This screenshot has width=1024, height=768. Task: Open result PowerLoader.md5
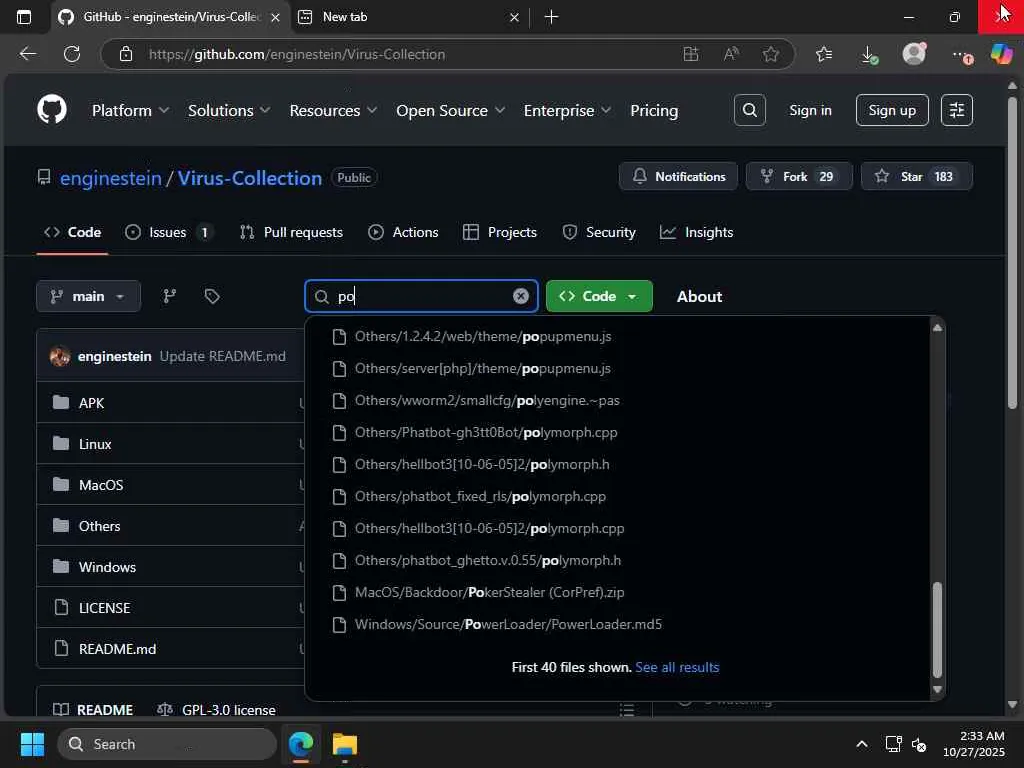coord(508,624)
